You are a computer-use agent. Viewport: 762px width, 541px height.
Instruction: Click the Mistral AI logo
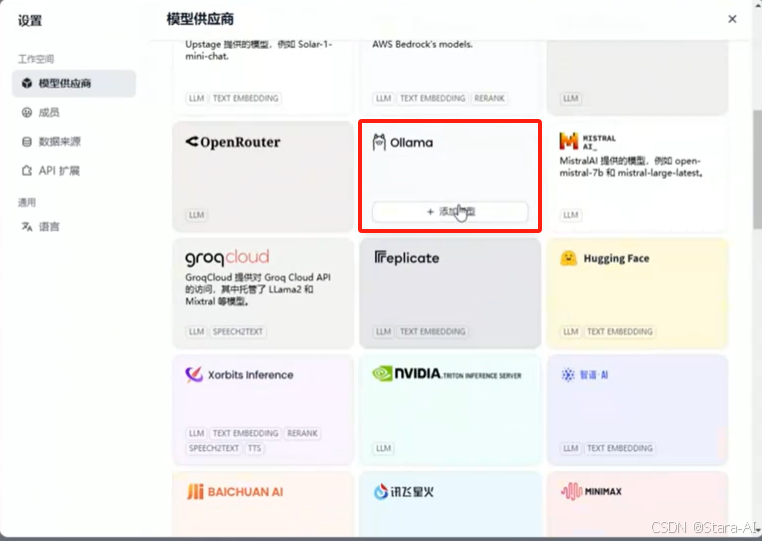[587, 141]
